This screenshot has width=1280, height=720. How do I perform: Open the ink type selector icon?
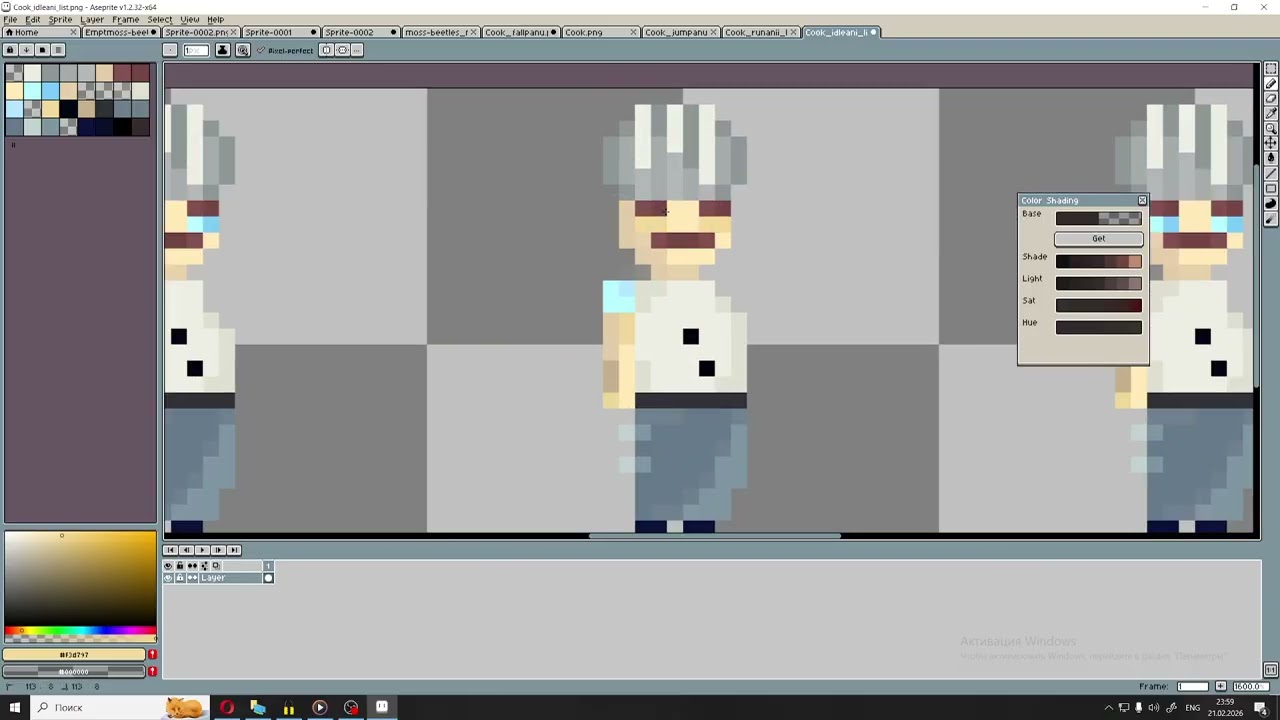tap(223, 50)
